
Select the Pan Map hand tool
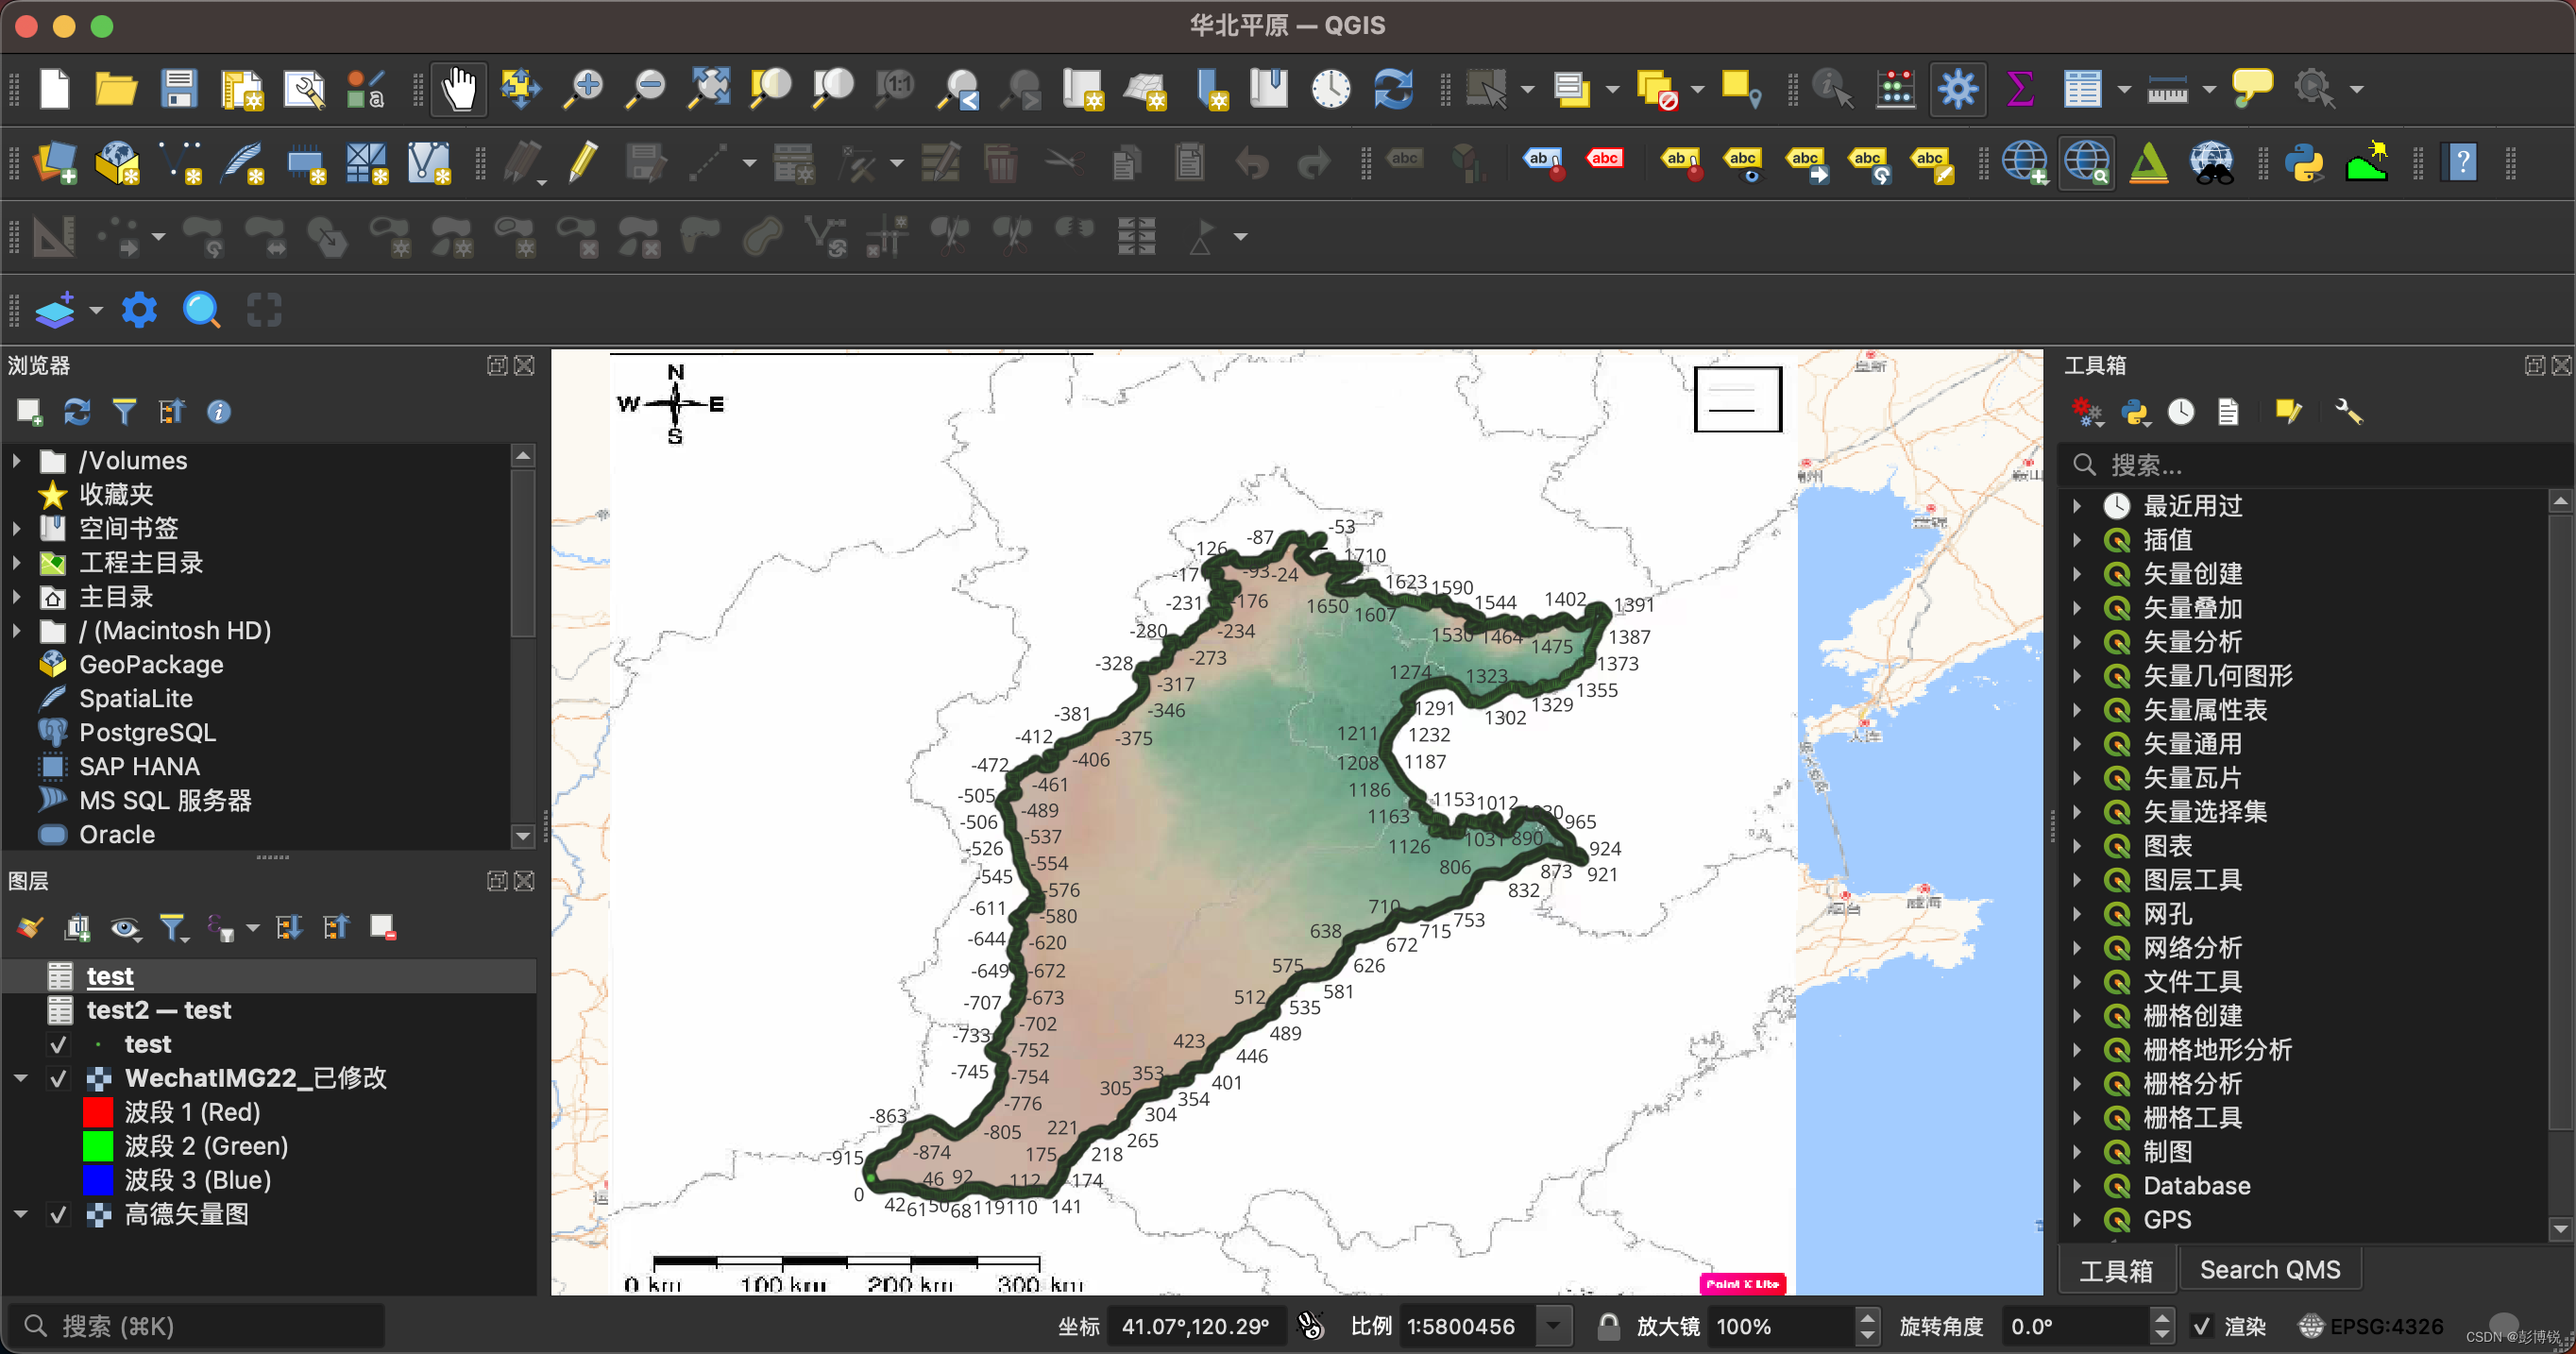(459, 90)
